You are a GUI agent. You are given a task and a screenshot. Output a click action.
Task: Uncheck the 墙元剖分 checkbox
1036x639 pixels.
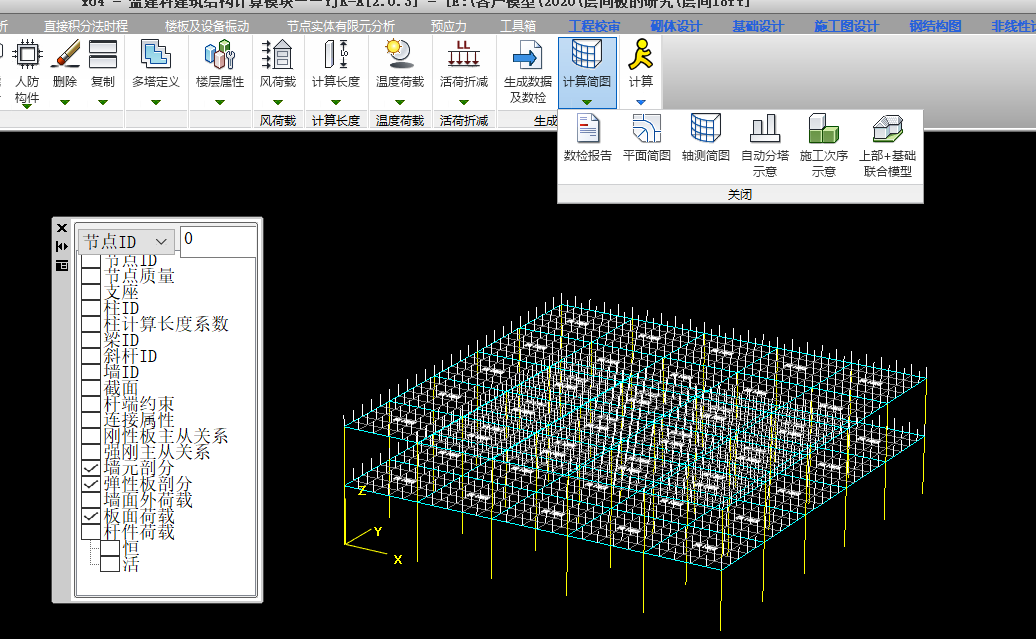pyautogui.click(x=91, y=468)
